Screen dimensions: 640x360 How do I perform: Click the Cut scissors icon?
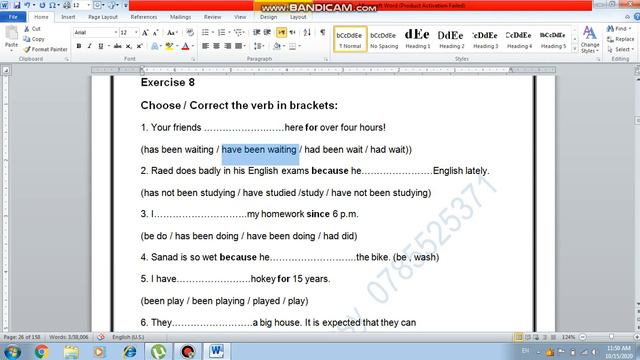click(27, 29)
